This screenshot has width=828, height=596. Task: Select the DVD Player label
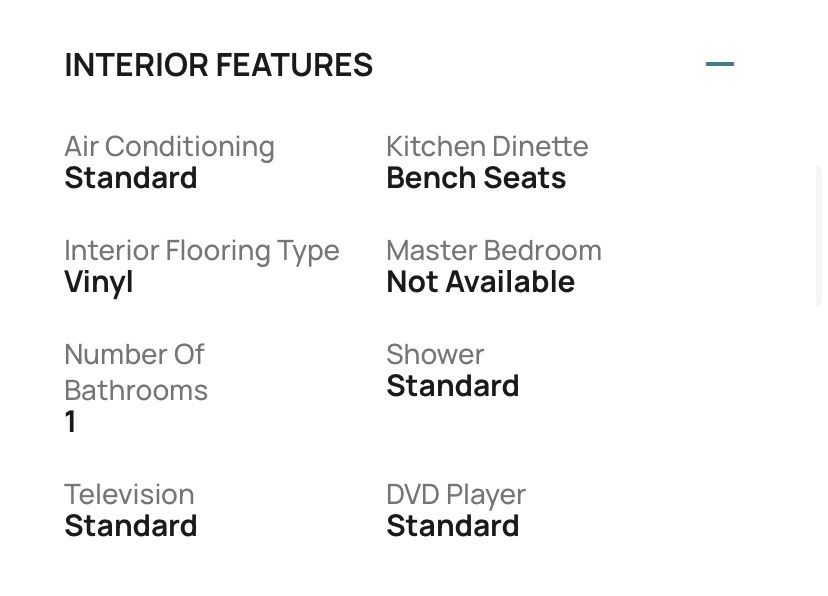[x=456, y=494]
